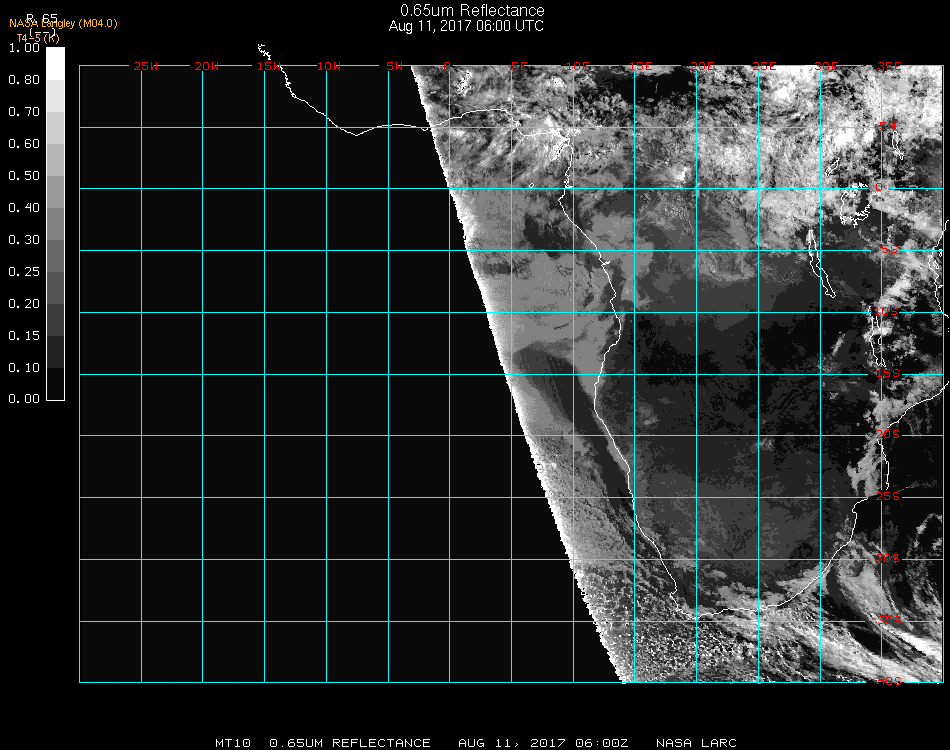Click the 15W longitude label
This screenshot has width=950, height=750.
pos(269,66)
